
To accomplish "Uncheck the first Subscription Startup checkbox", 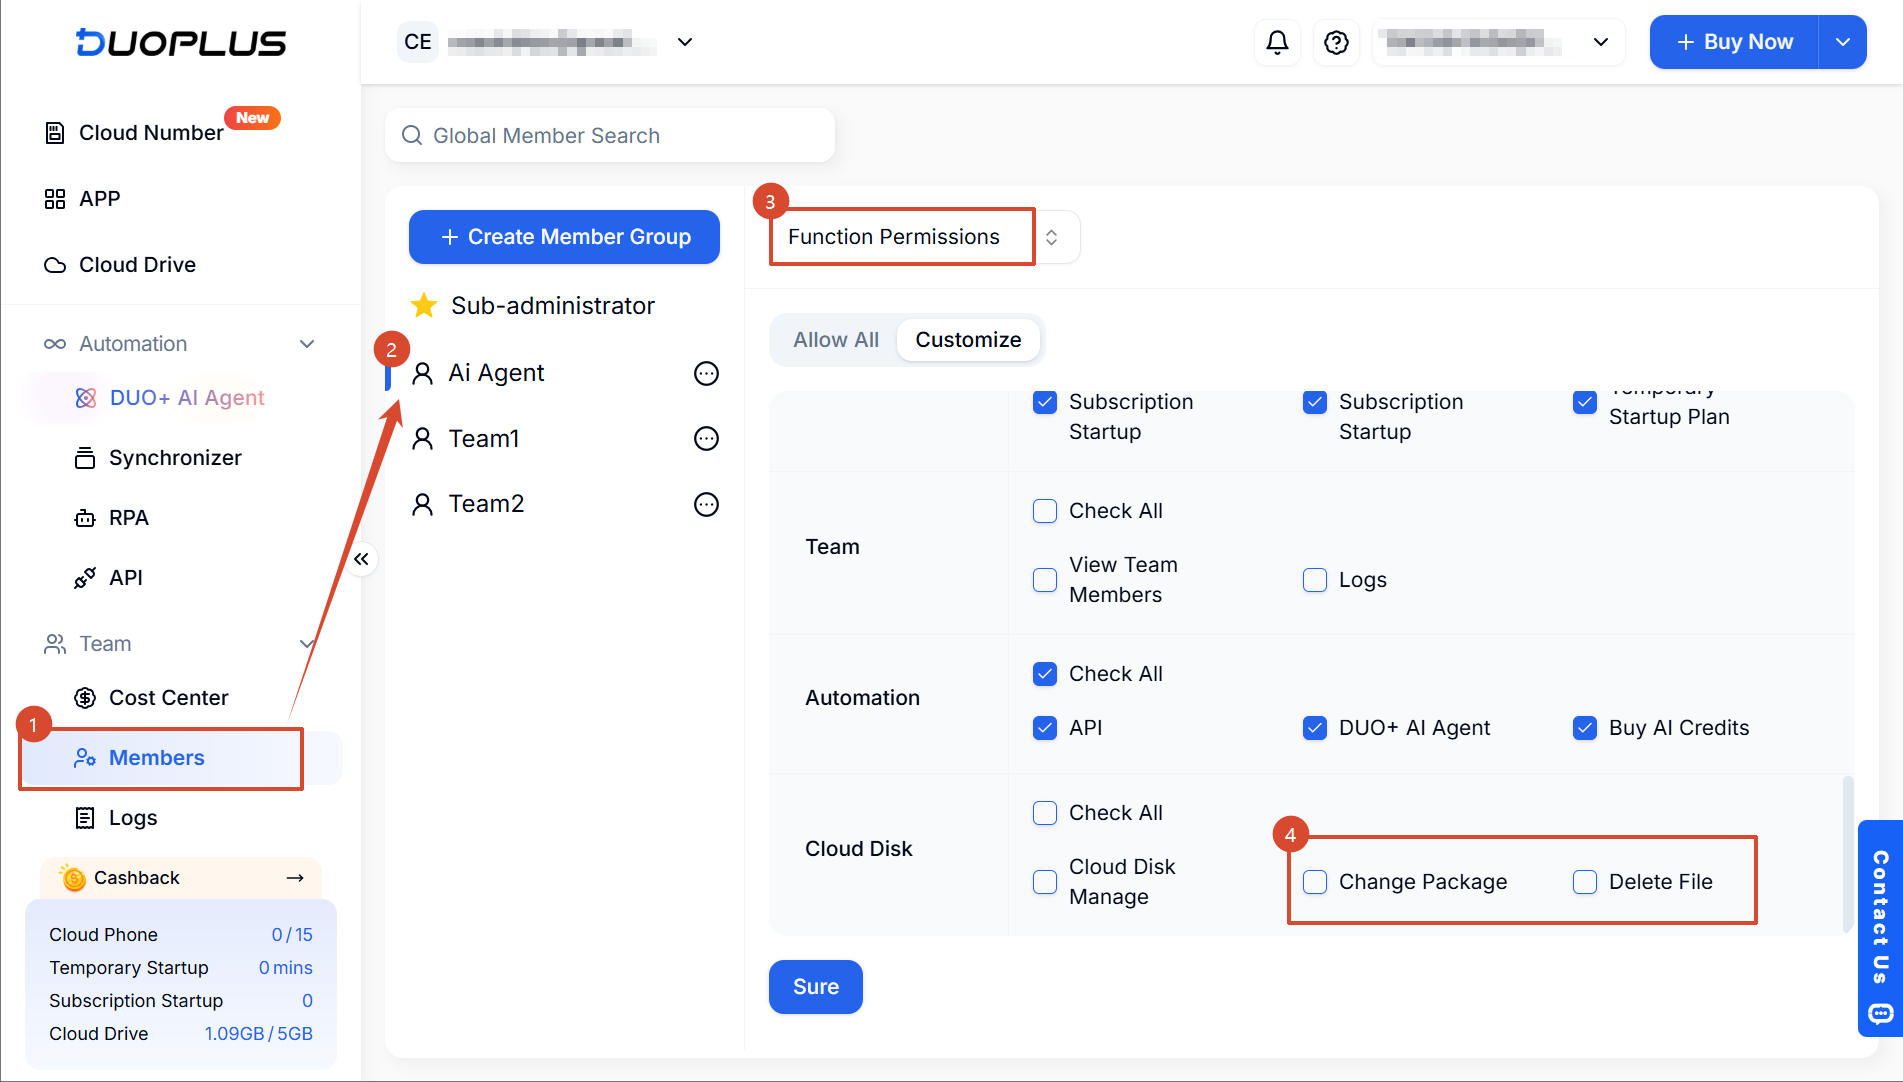I will tap(1045, 402).
